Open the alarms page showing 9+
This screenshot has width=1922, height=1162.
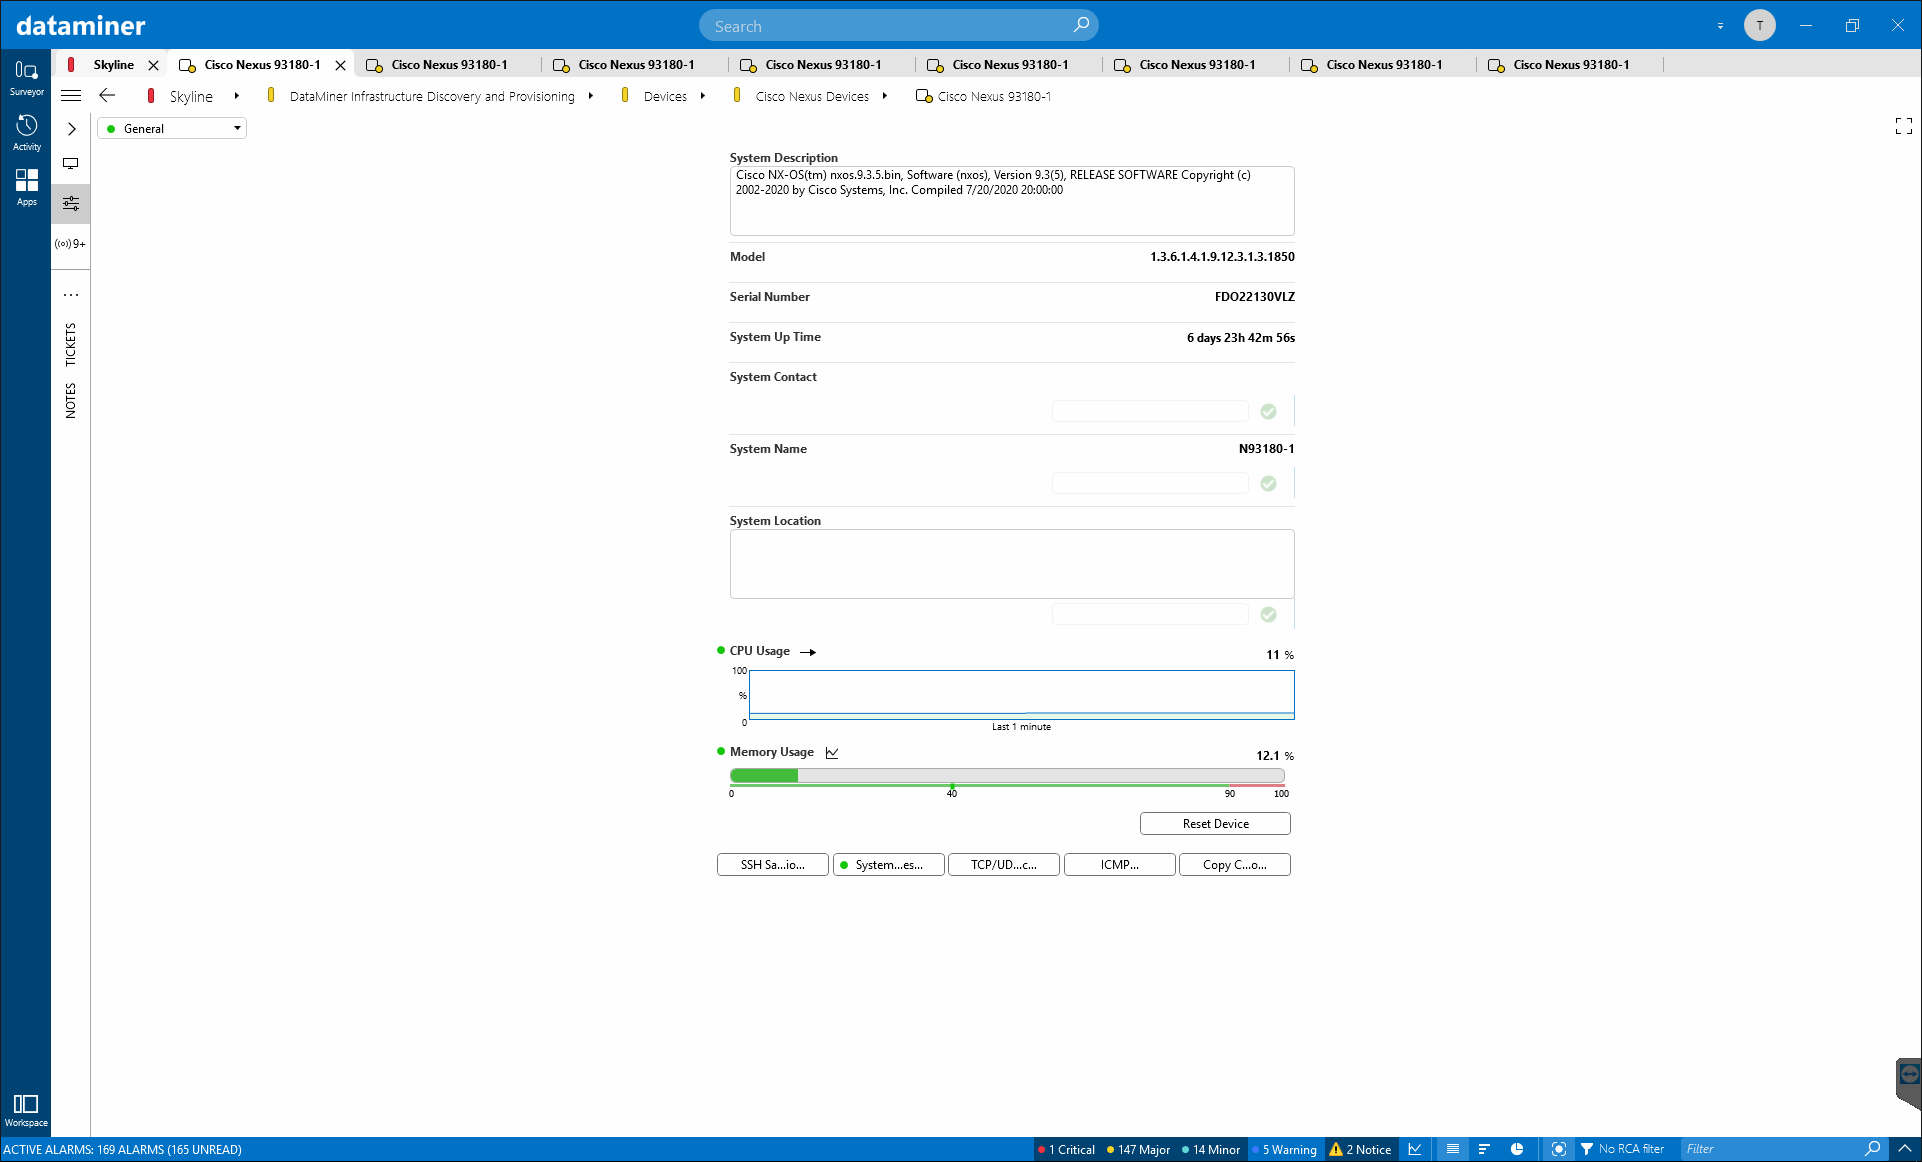coord(71,244)
